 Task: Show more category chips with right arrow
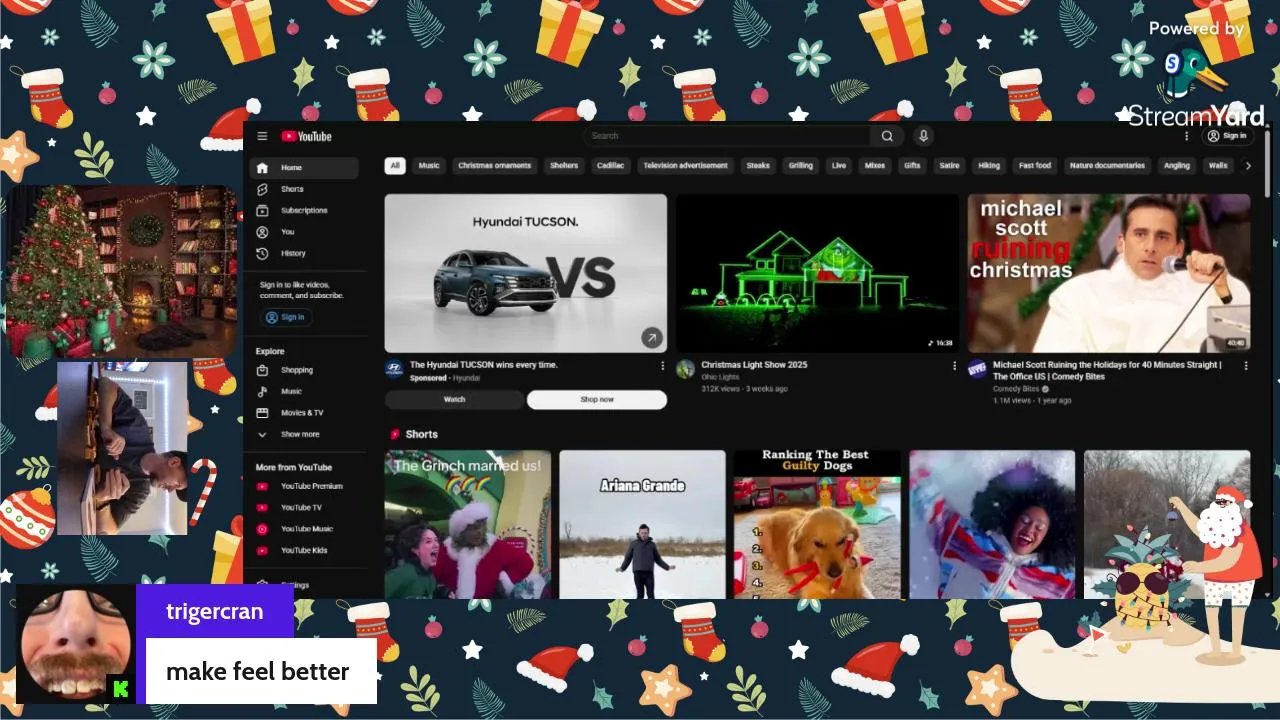click(1247, 166)
